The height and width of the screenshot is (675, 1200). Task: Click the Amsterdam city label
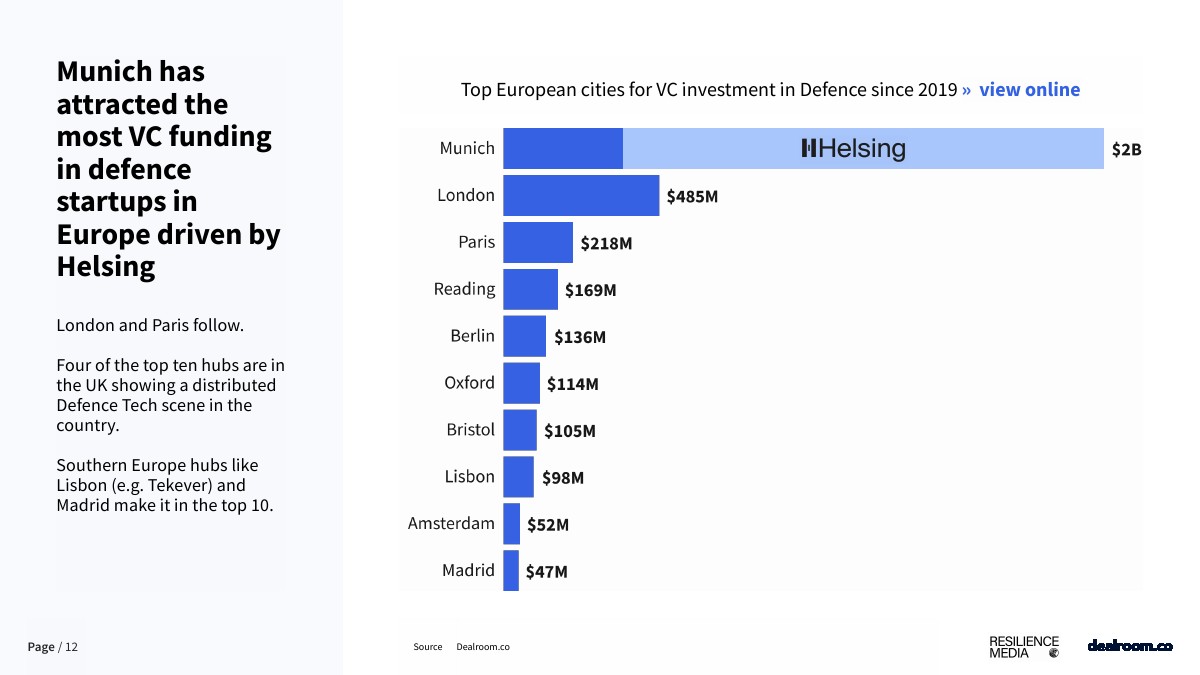point(451,523)
